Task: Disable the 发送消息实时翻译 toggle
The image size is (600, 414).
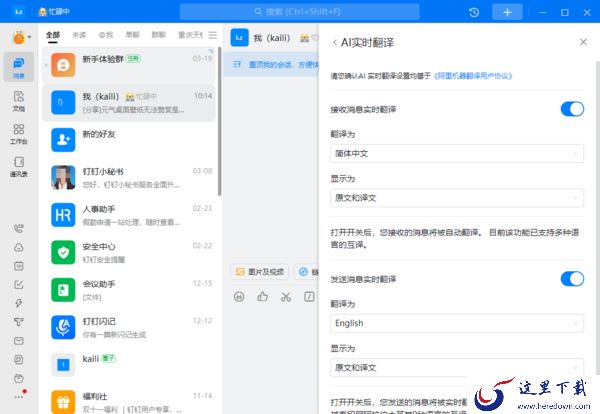Action: (x=572, y=279)
